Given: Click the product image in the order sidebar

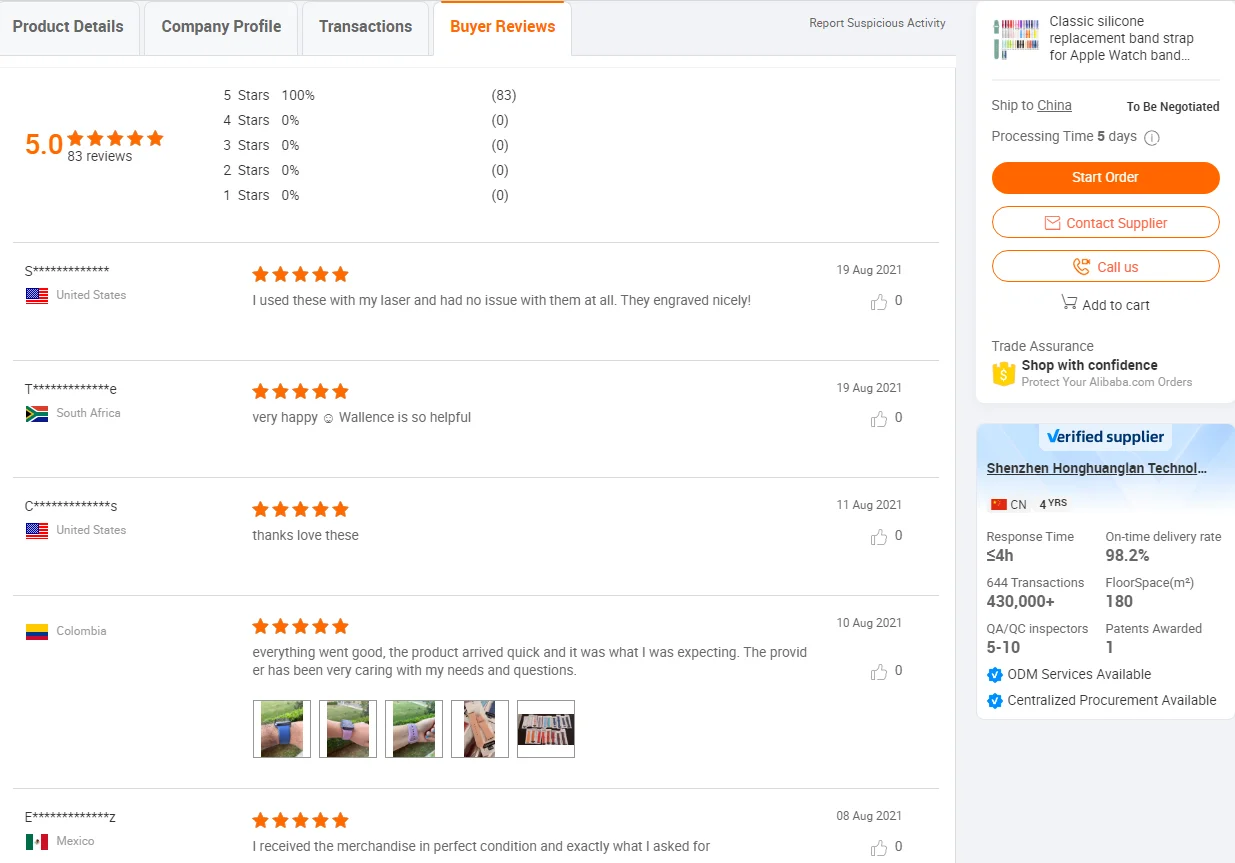Looking at the screenshot, I should (1016, 38).
